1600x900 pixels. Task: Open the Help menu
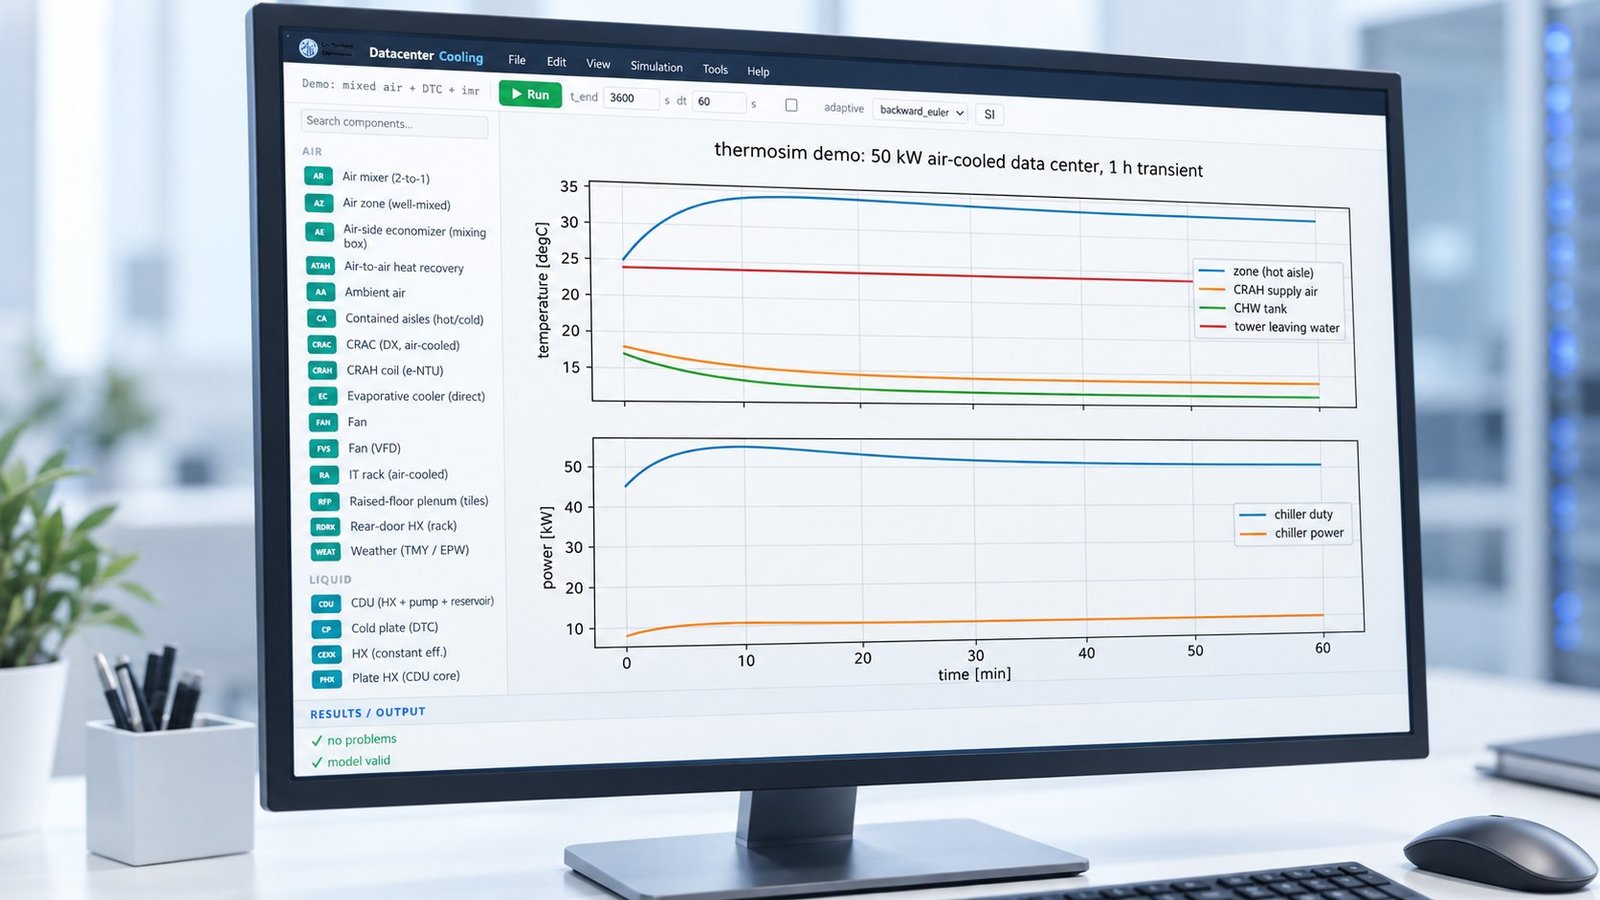[758, 71]
